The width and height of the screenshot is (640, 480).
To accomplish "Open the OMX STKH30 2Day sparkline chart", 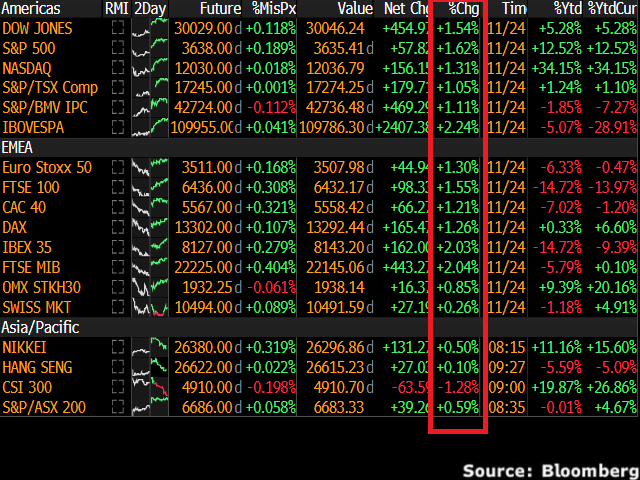I will [150, 287].
